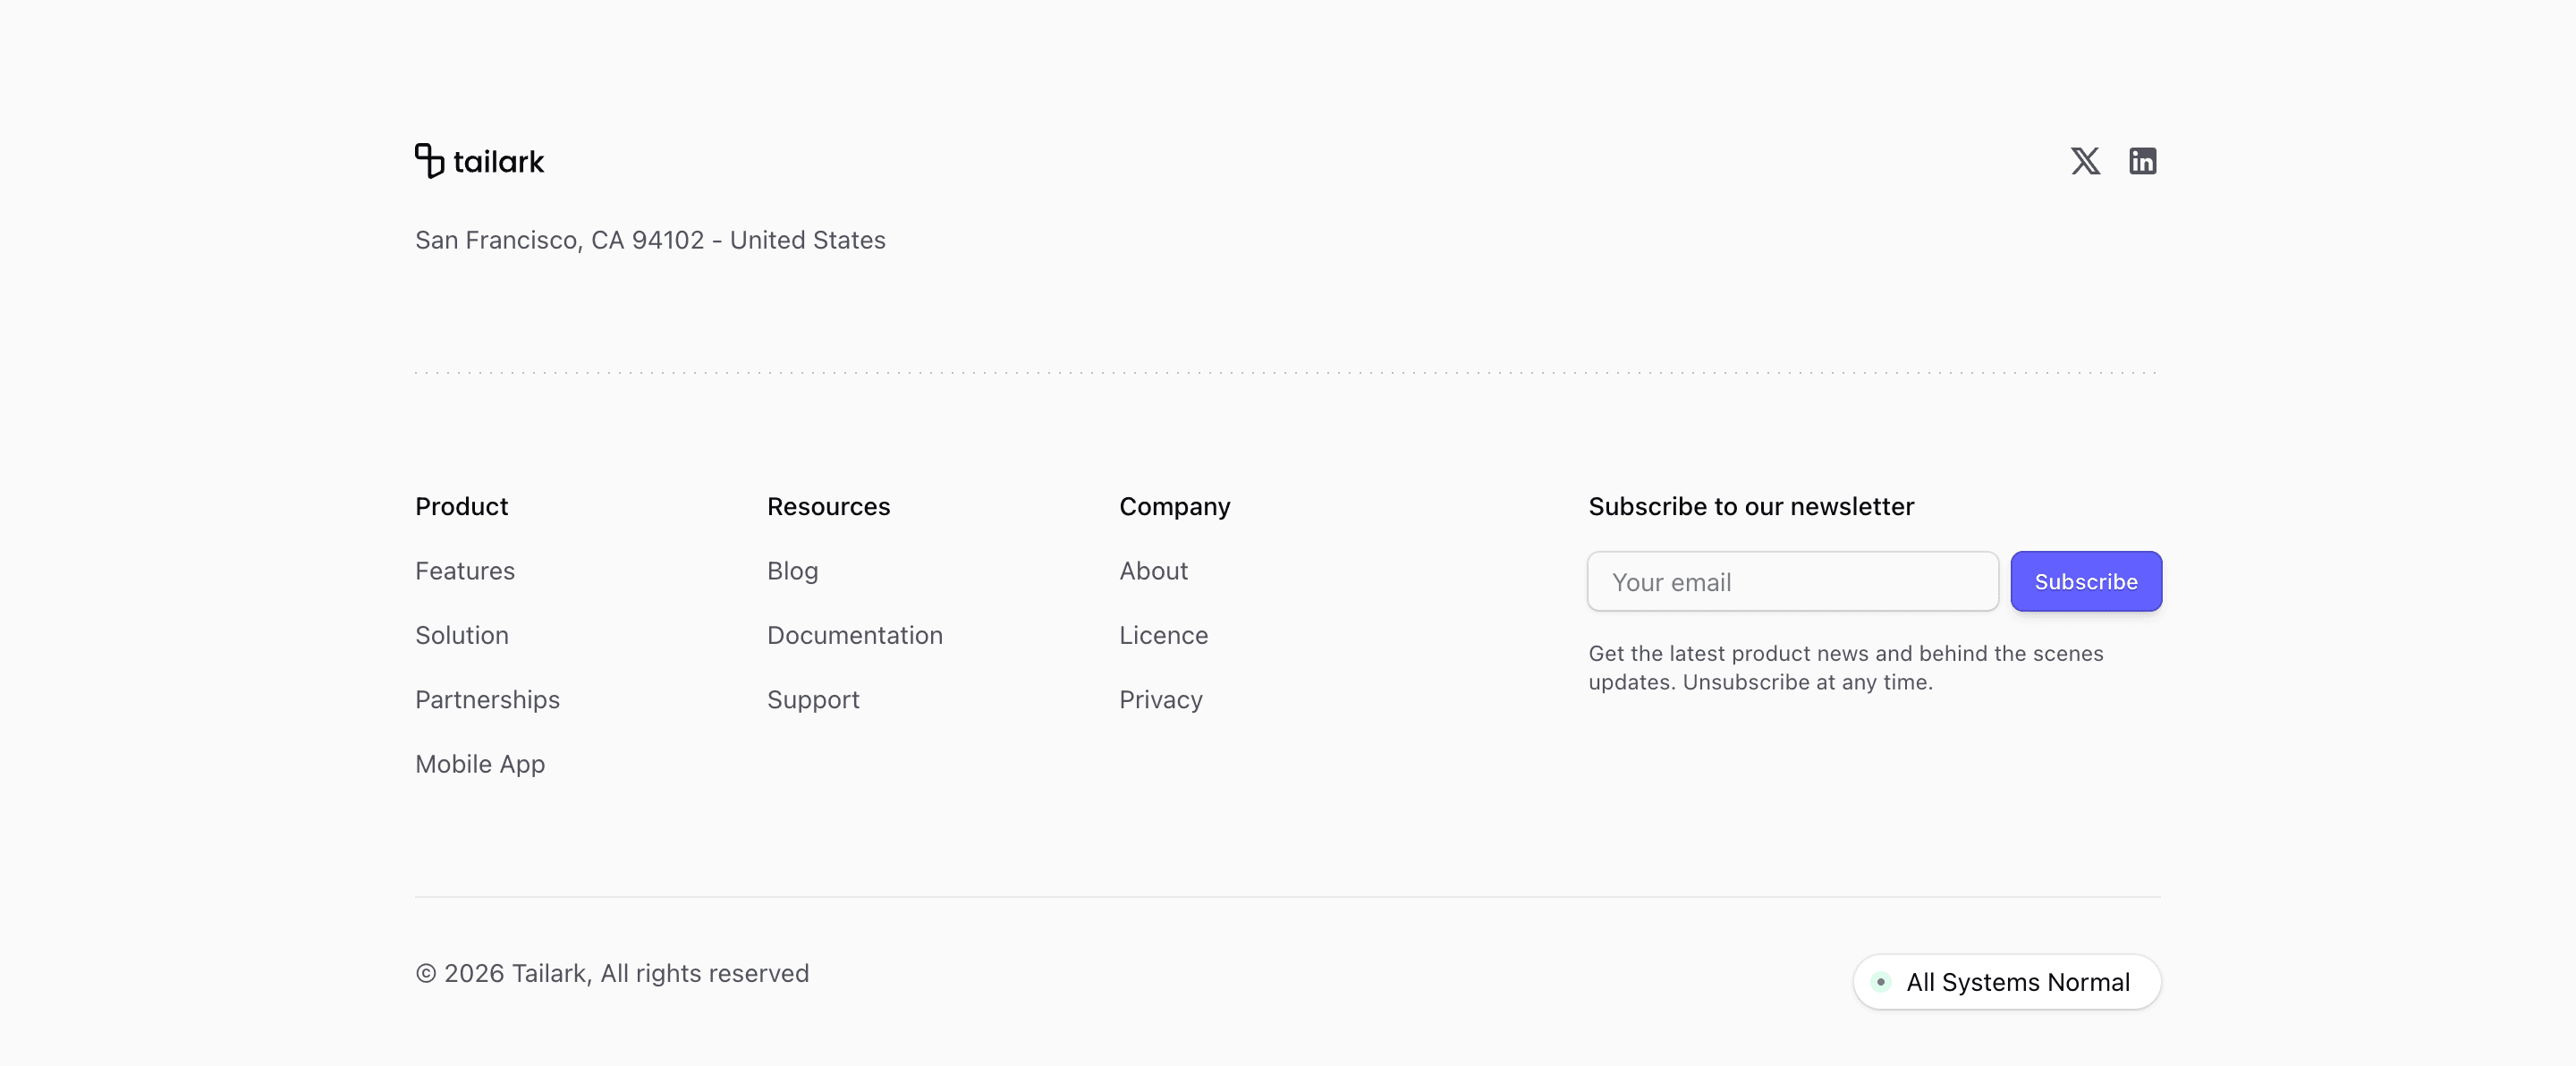Open the Blog link

point(792,571)
